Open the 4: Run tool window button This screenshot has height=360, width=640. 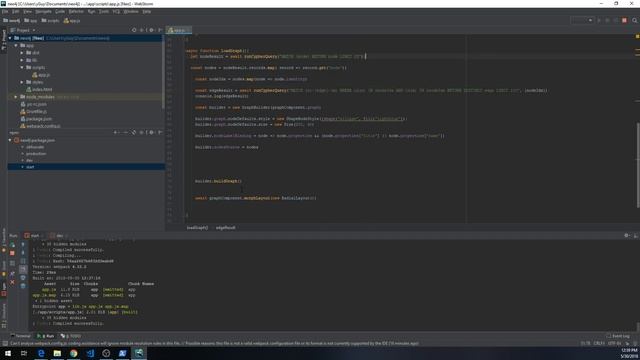coord(46,336)
